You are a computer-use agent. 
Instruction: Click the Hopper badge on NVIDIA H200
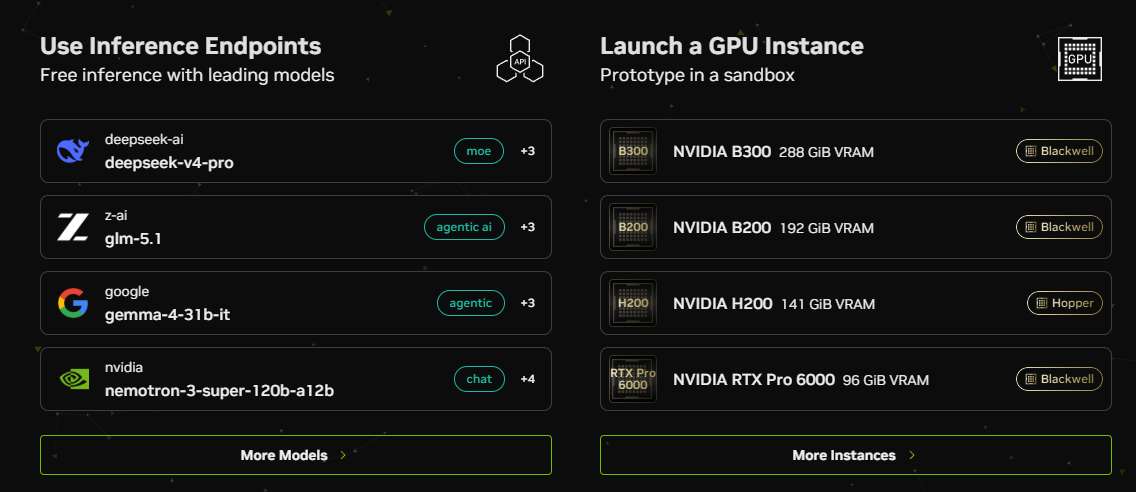[x=1064, y=303]
